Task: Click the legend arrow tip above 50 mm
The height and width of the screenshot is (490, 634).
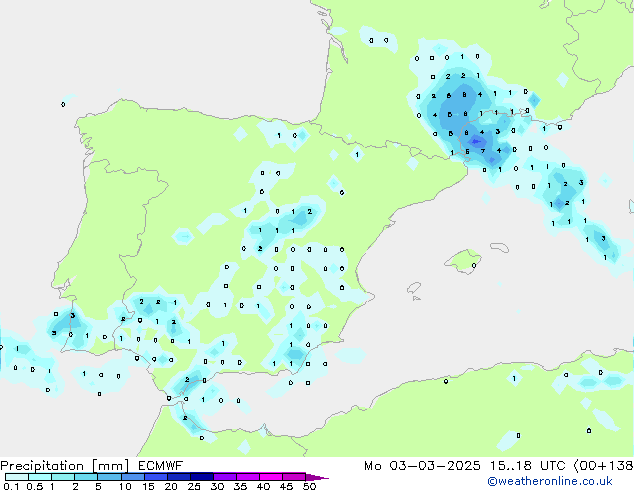Action: [x=317, y=477]
